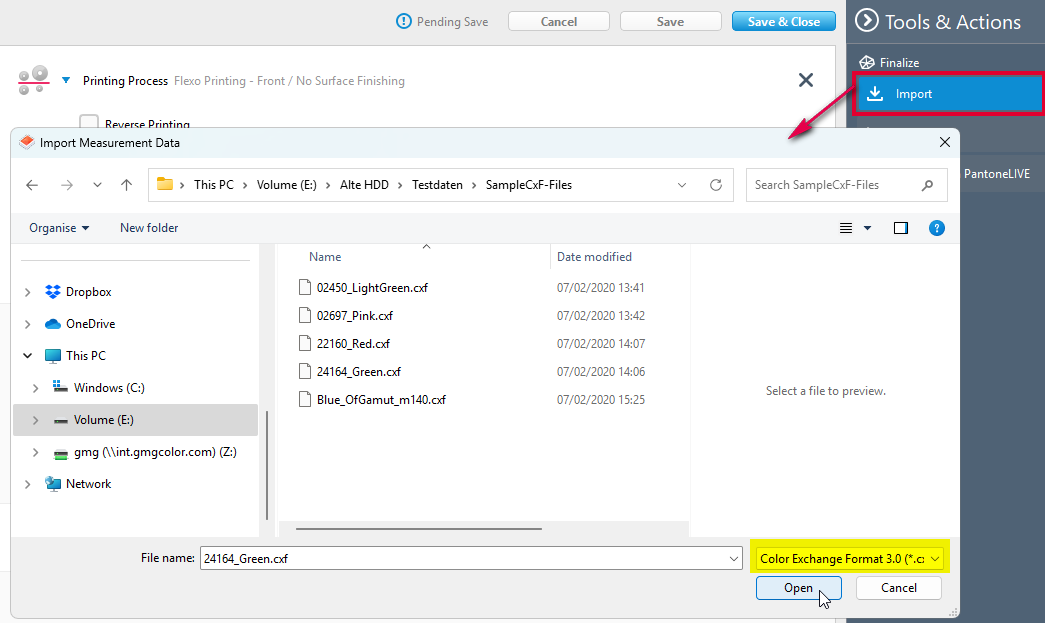Click the Dropbox icon in navigation pane
The image size is (1045, 623).
53,292
